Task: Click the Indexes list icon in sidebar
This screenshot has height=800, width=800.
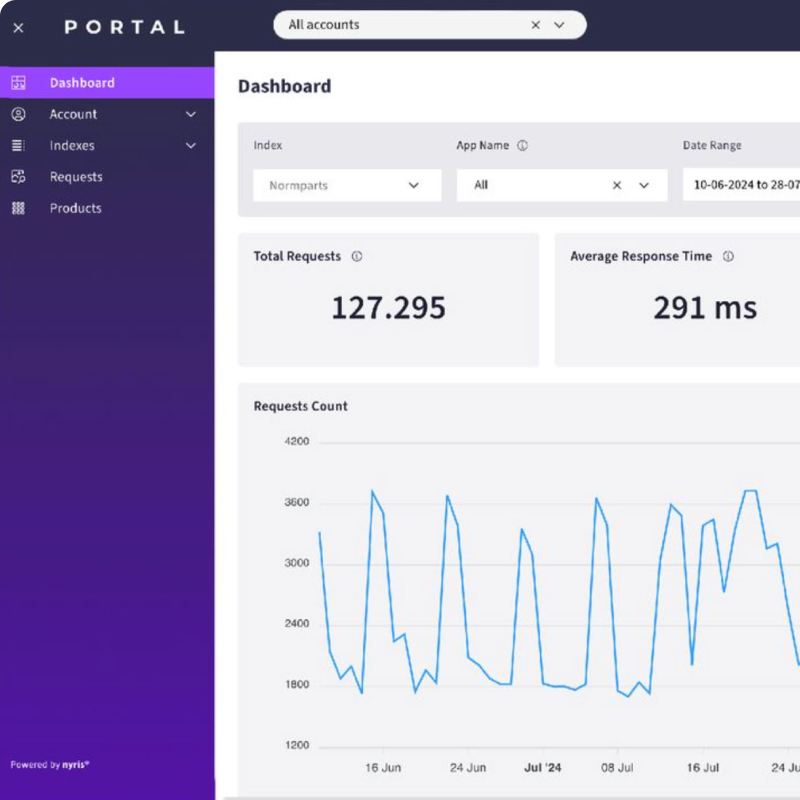Action: pyautogui.click(x=18, y=146)
